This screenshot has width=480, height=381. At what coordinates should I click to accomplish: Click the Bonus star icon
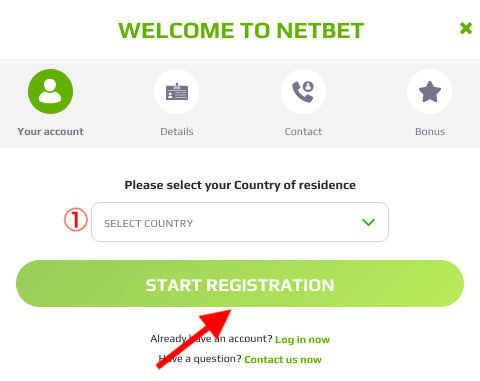click(430, 91)
